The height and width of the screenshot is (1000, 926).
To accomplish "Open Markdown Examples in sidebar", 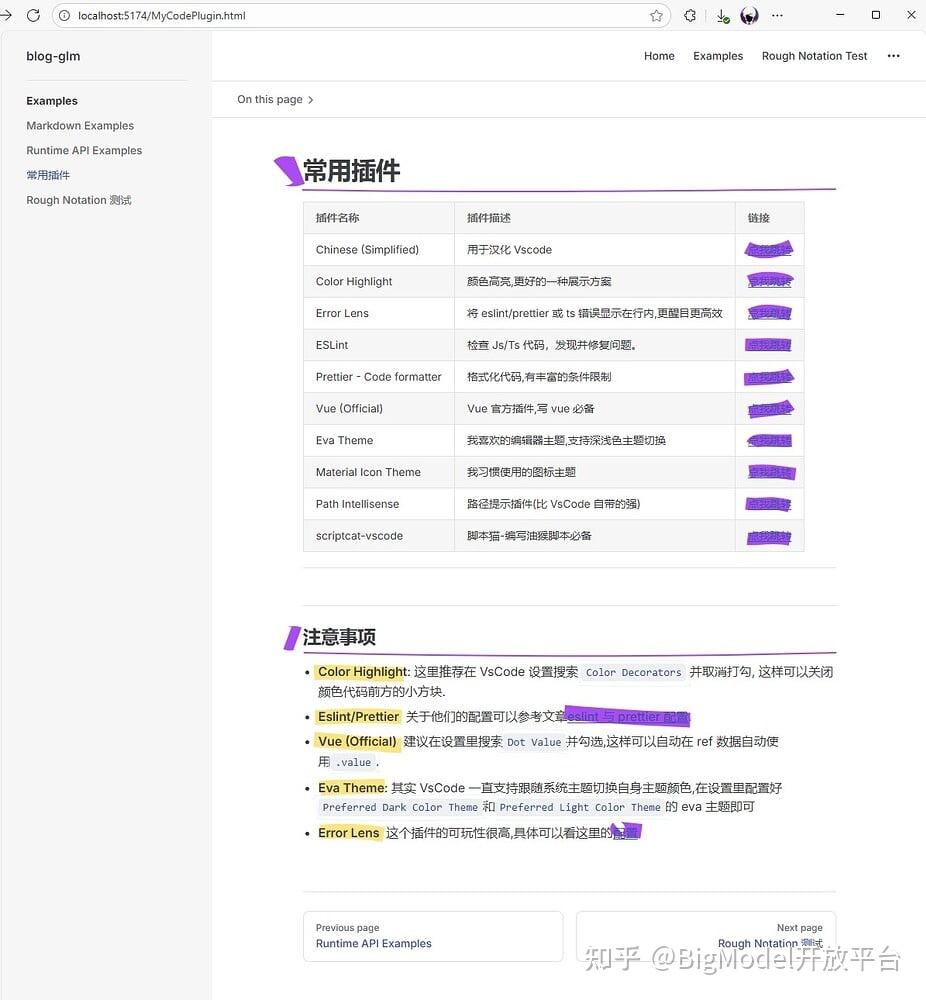I will click(x=80, y=126).
